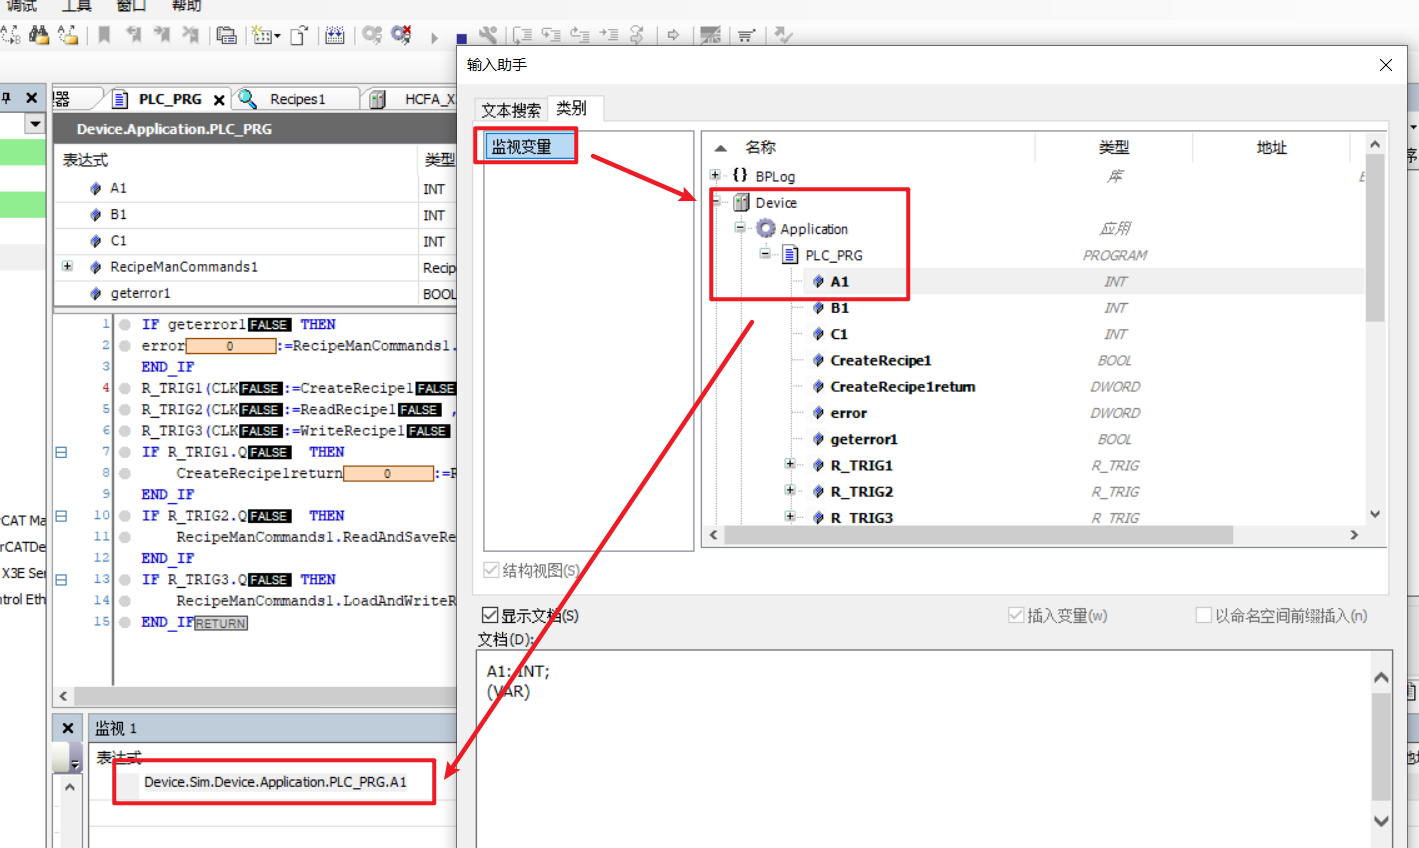
Task: Click the binoculars find icon in toolbar
Action: (39, 35)
